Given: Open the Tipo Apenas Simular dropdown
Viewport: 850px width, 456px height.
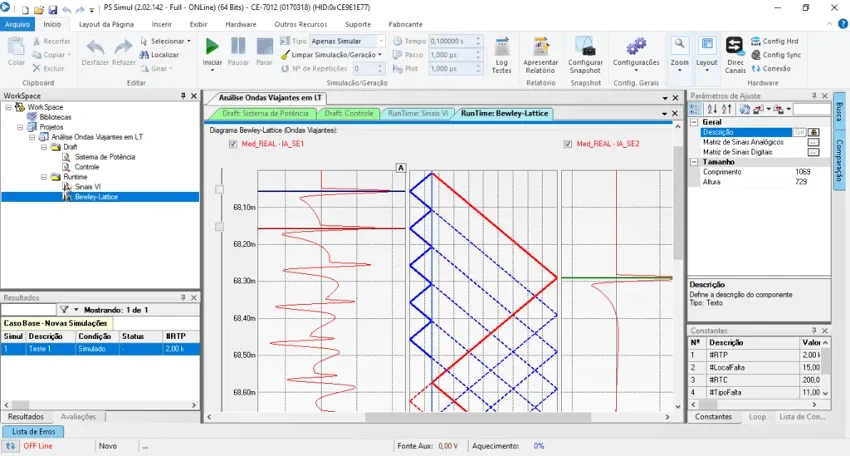Looking at the screenshot, I should point(381,41).
